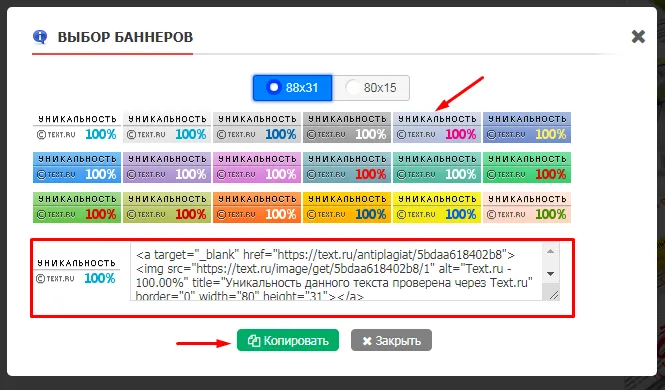Screen dimensions: 665x390
Task: Choose the olive-lime banner with red 100%
Action: point(167,207)
